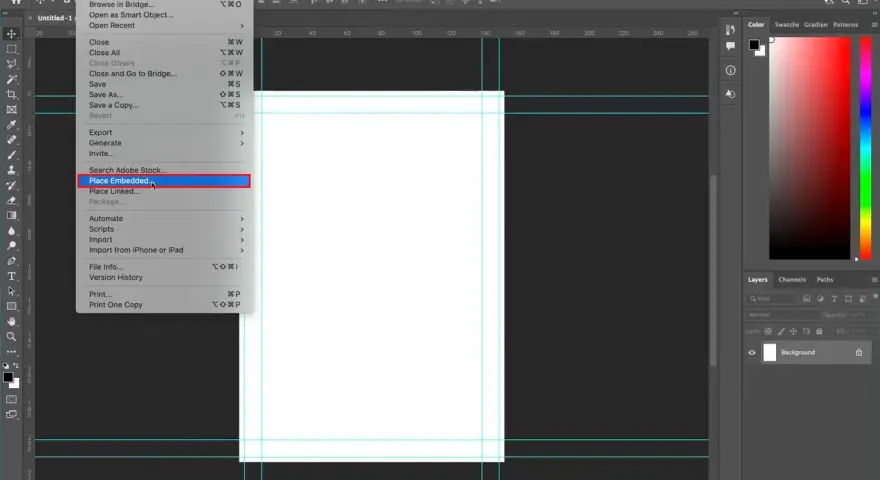Select the Zoom tool
Screen dimensions: 880x480
(x=11, y=337)
